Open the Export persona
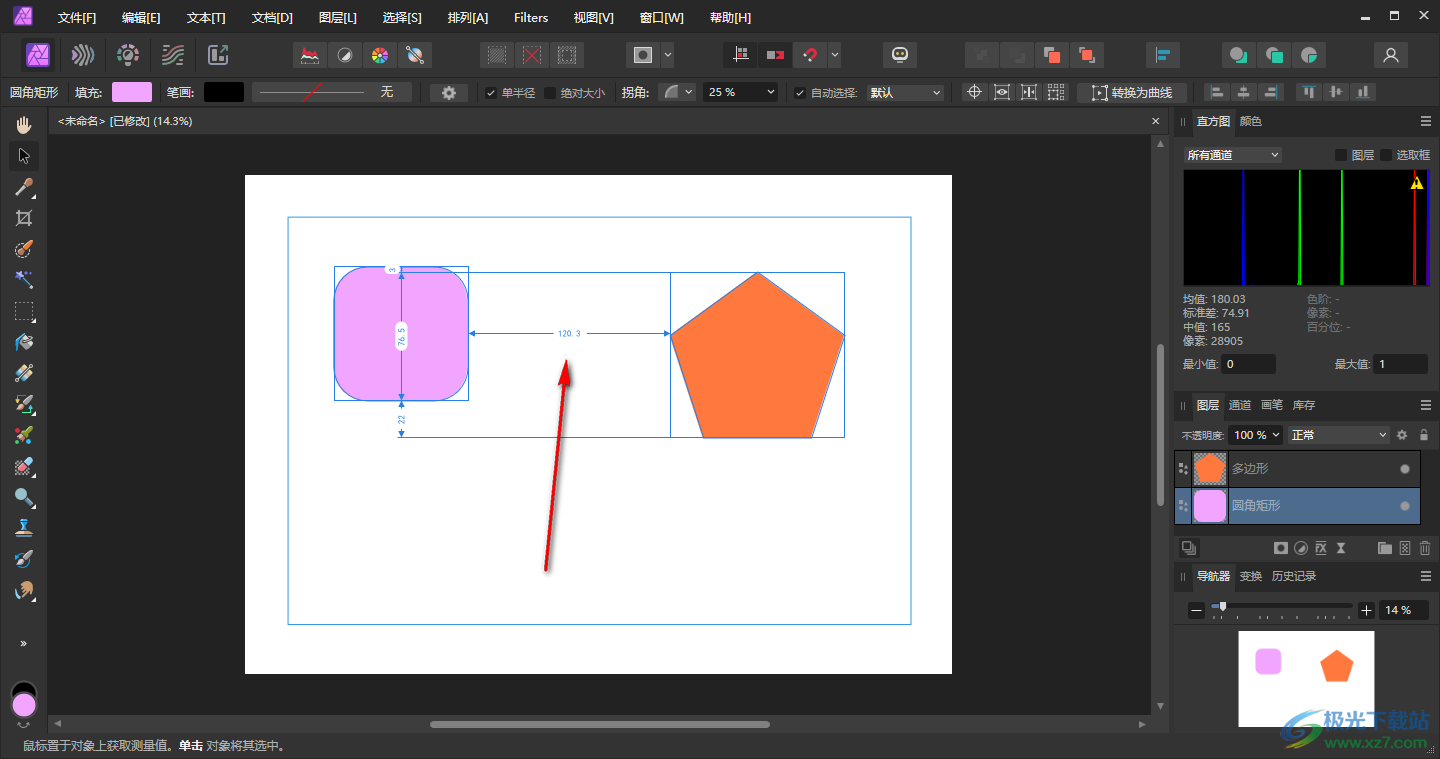Screen dimensions: 1440x759 tap(218, 54)
